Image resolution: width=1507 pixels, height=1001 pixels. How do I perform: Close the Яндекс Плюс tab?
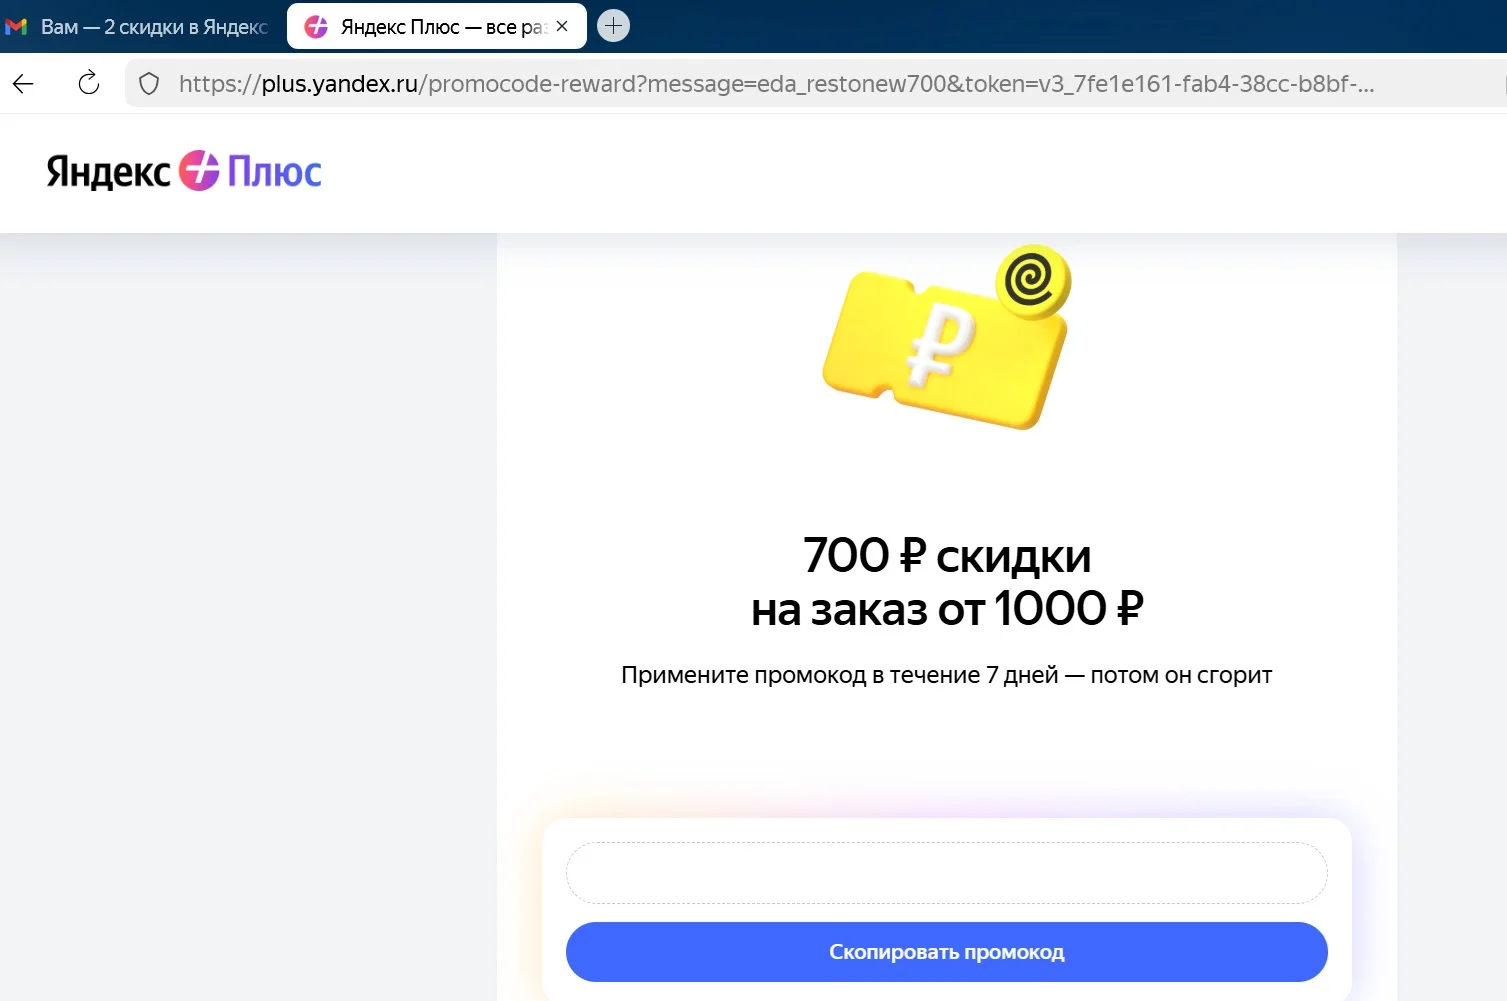pos(562,27)
